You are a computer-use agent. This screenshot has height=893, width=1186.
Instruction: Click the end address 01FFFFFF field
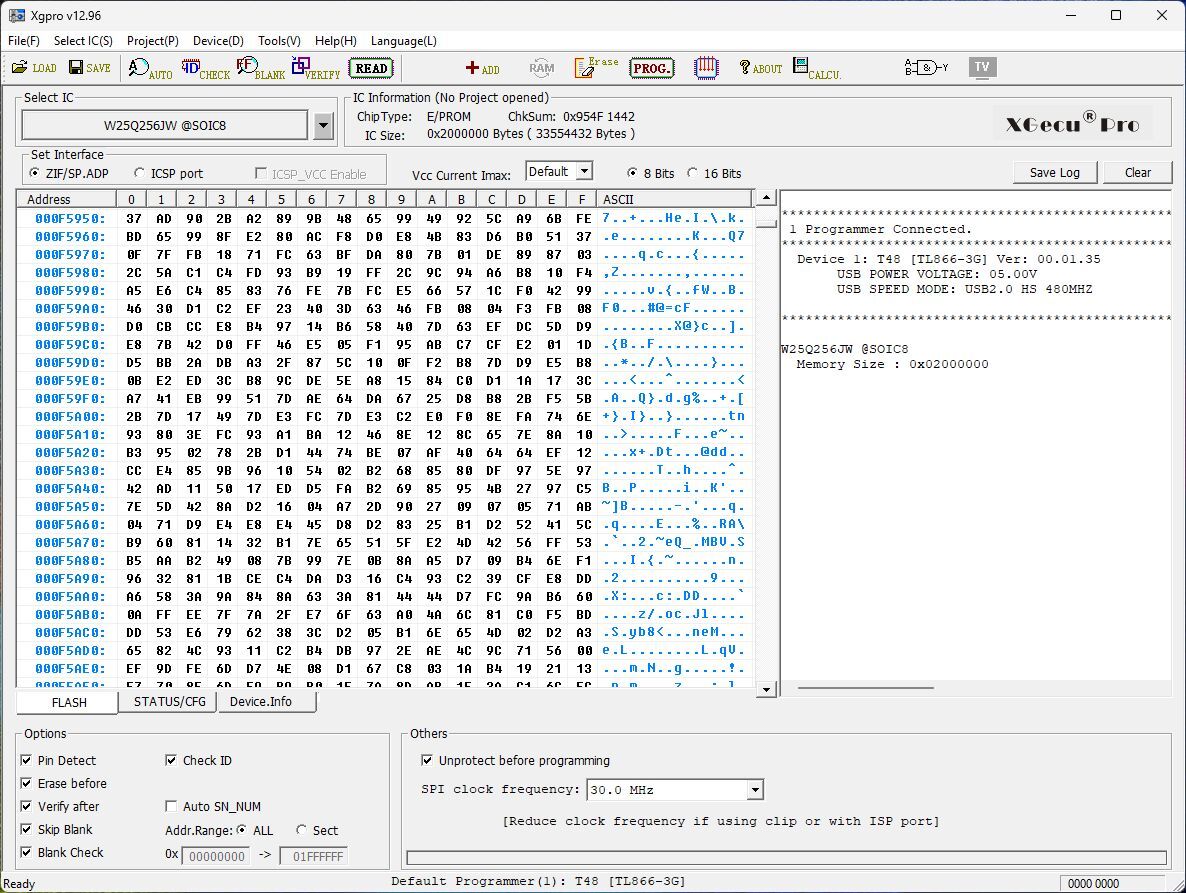313,856
